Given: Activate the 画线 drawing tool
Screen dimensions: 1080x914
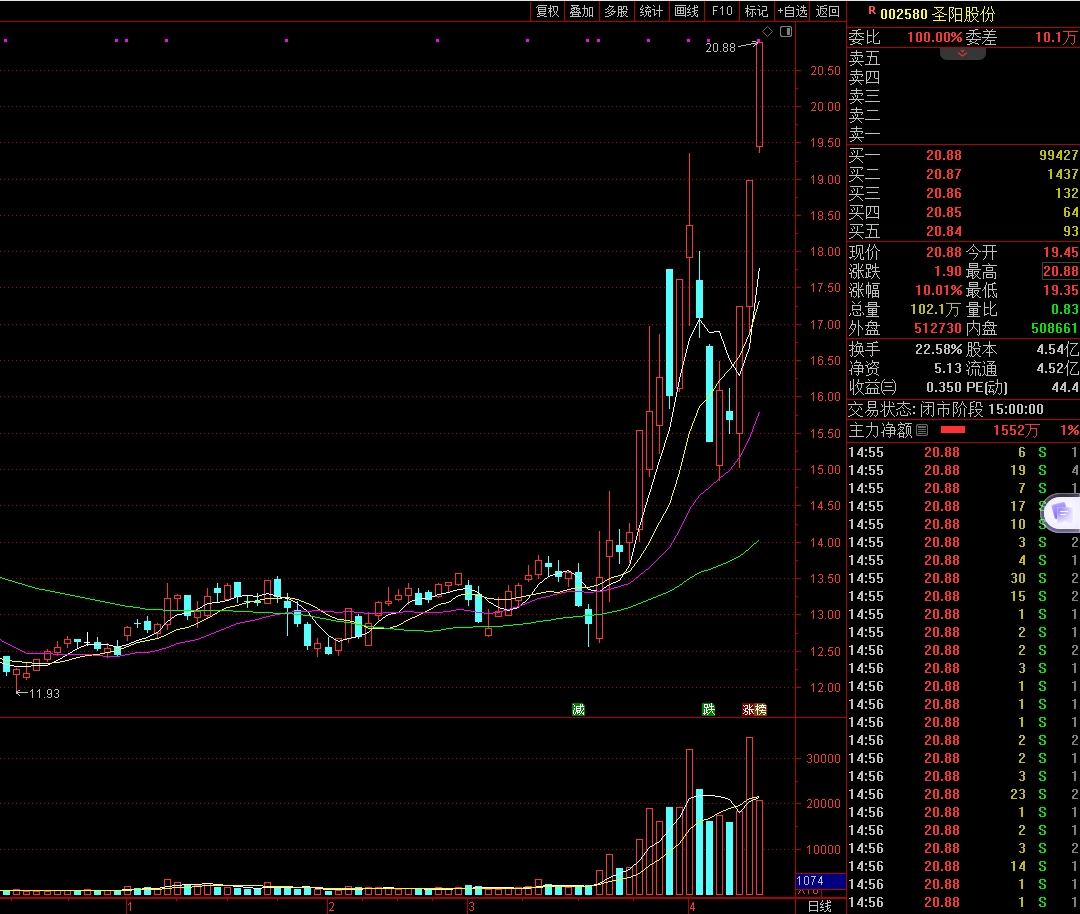Looking at the screenshot, I should [x=686, y=11].
